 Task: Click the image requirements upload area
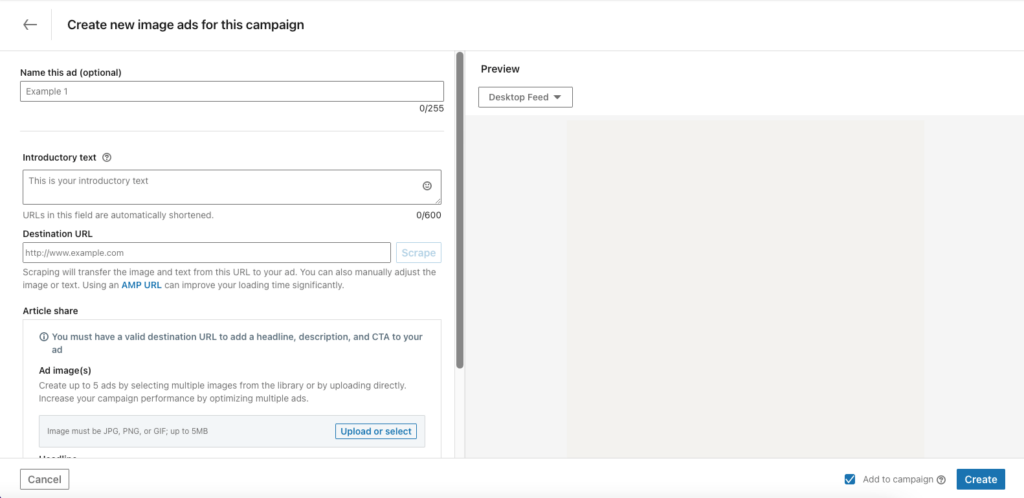(x=232, y=431)
